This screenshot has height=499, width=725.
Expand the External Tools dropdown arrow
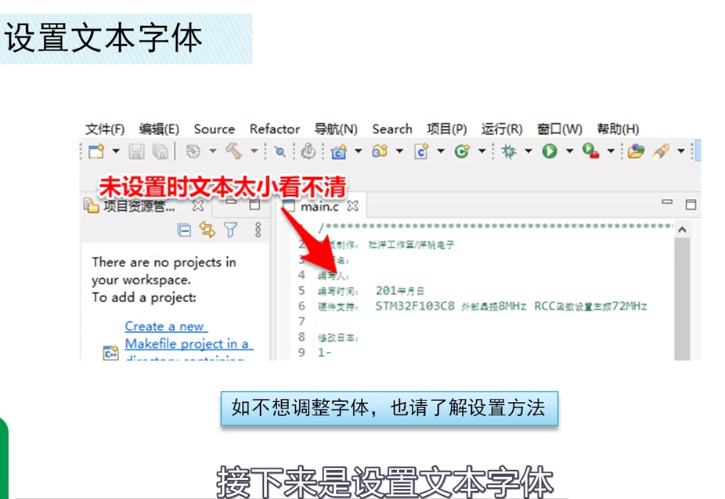click(x=611, y=151)
